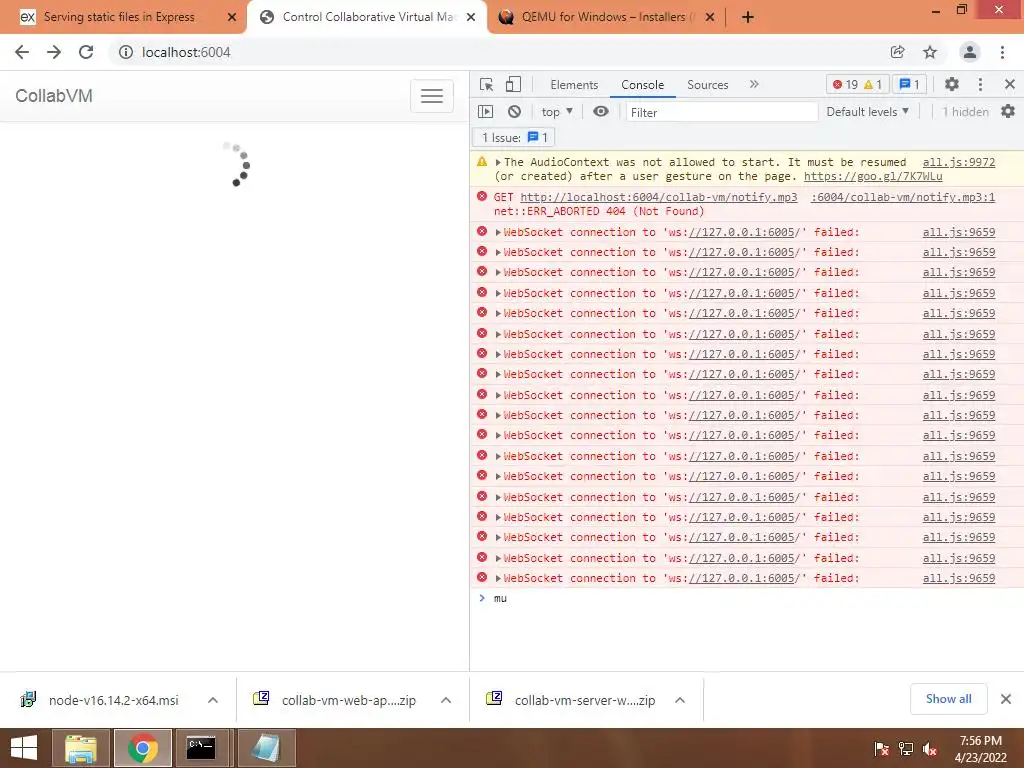
Task: Open the 1 Issue link
Action: point(515,138)
